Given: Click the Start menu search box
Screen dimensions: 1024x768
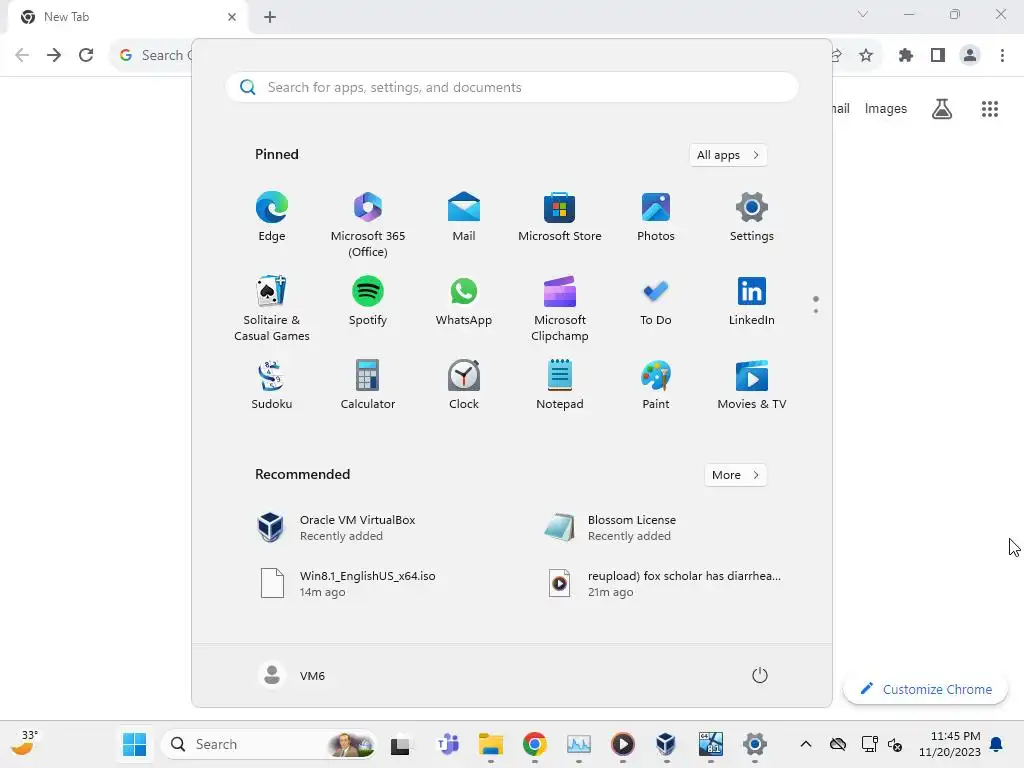Looking at the screenshot, I should (512, 87).
